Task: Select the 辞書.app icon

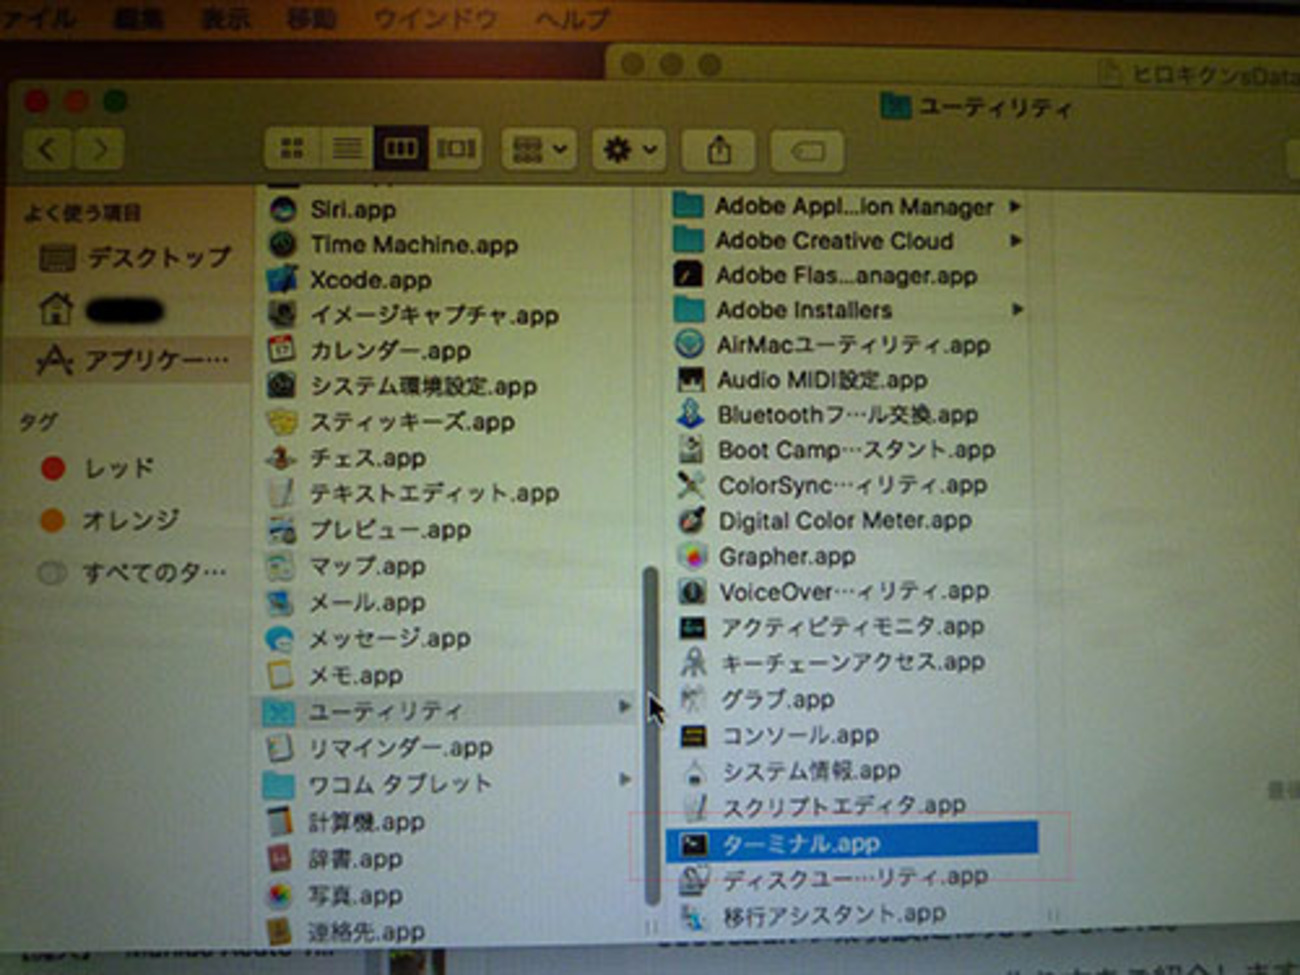Action: [280, 859]
